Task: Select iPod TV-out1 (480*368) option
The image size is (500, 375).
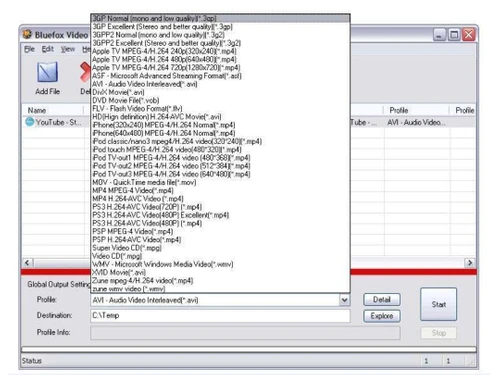Action: point(220,158)
